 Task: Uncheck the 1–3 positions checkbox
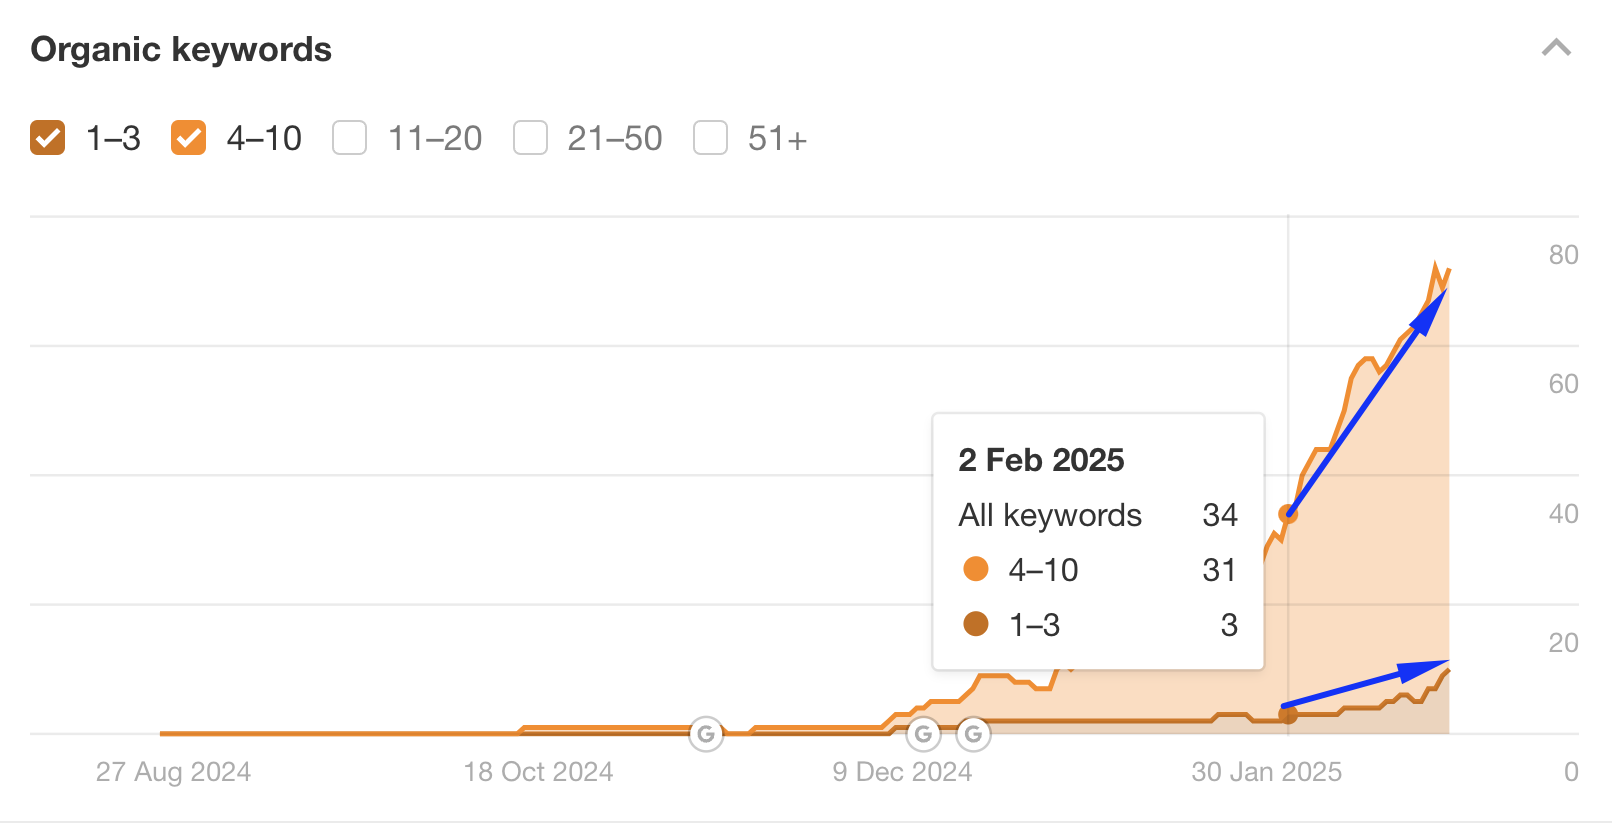48,138
